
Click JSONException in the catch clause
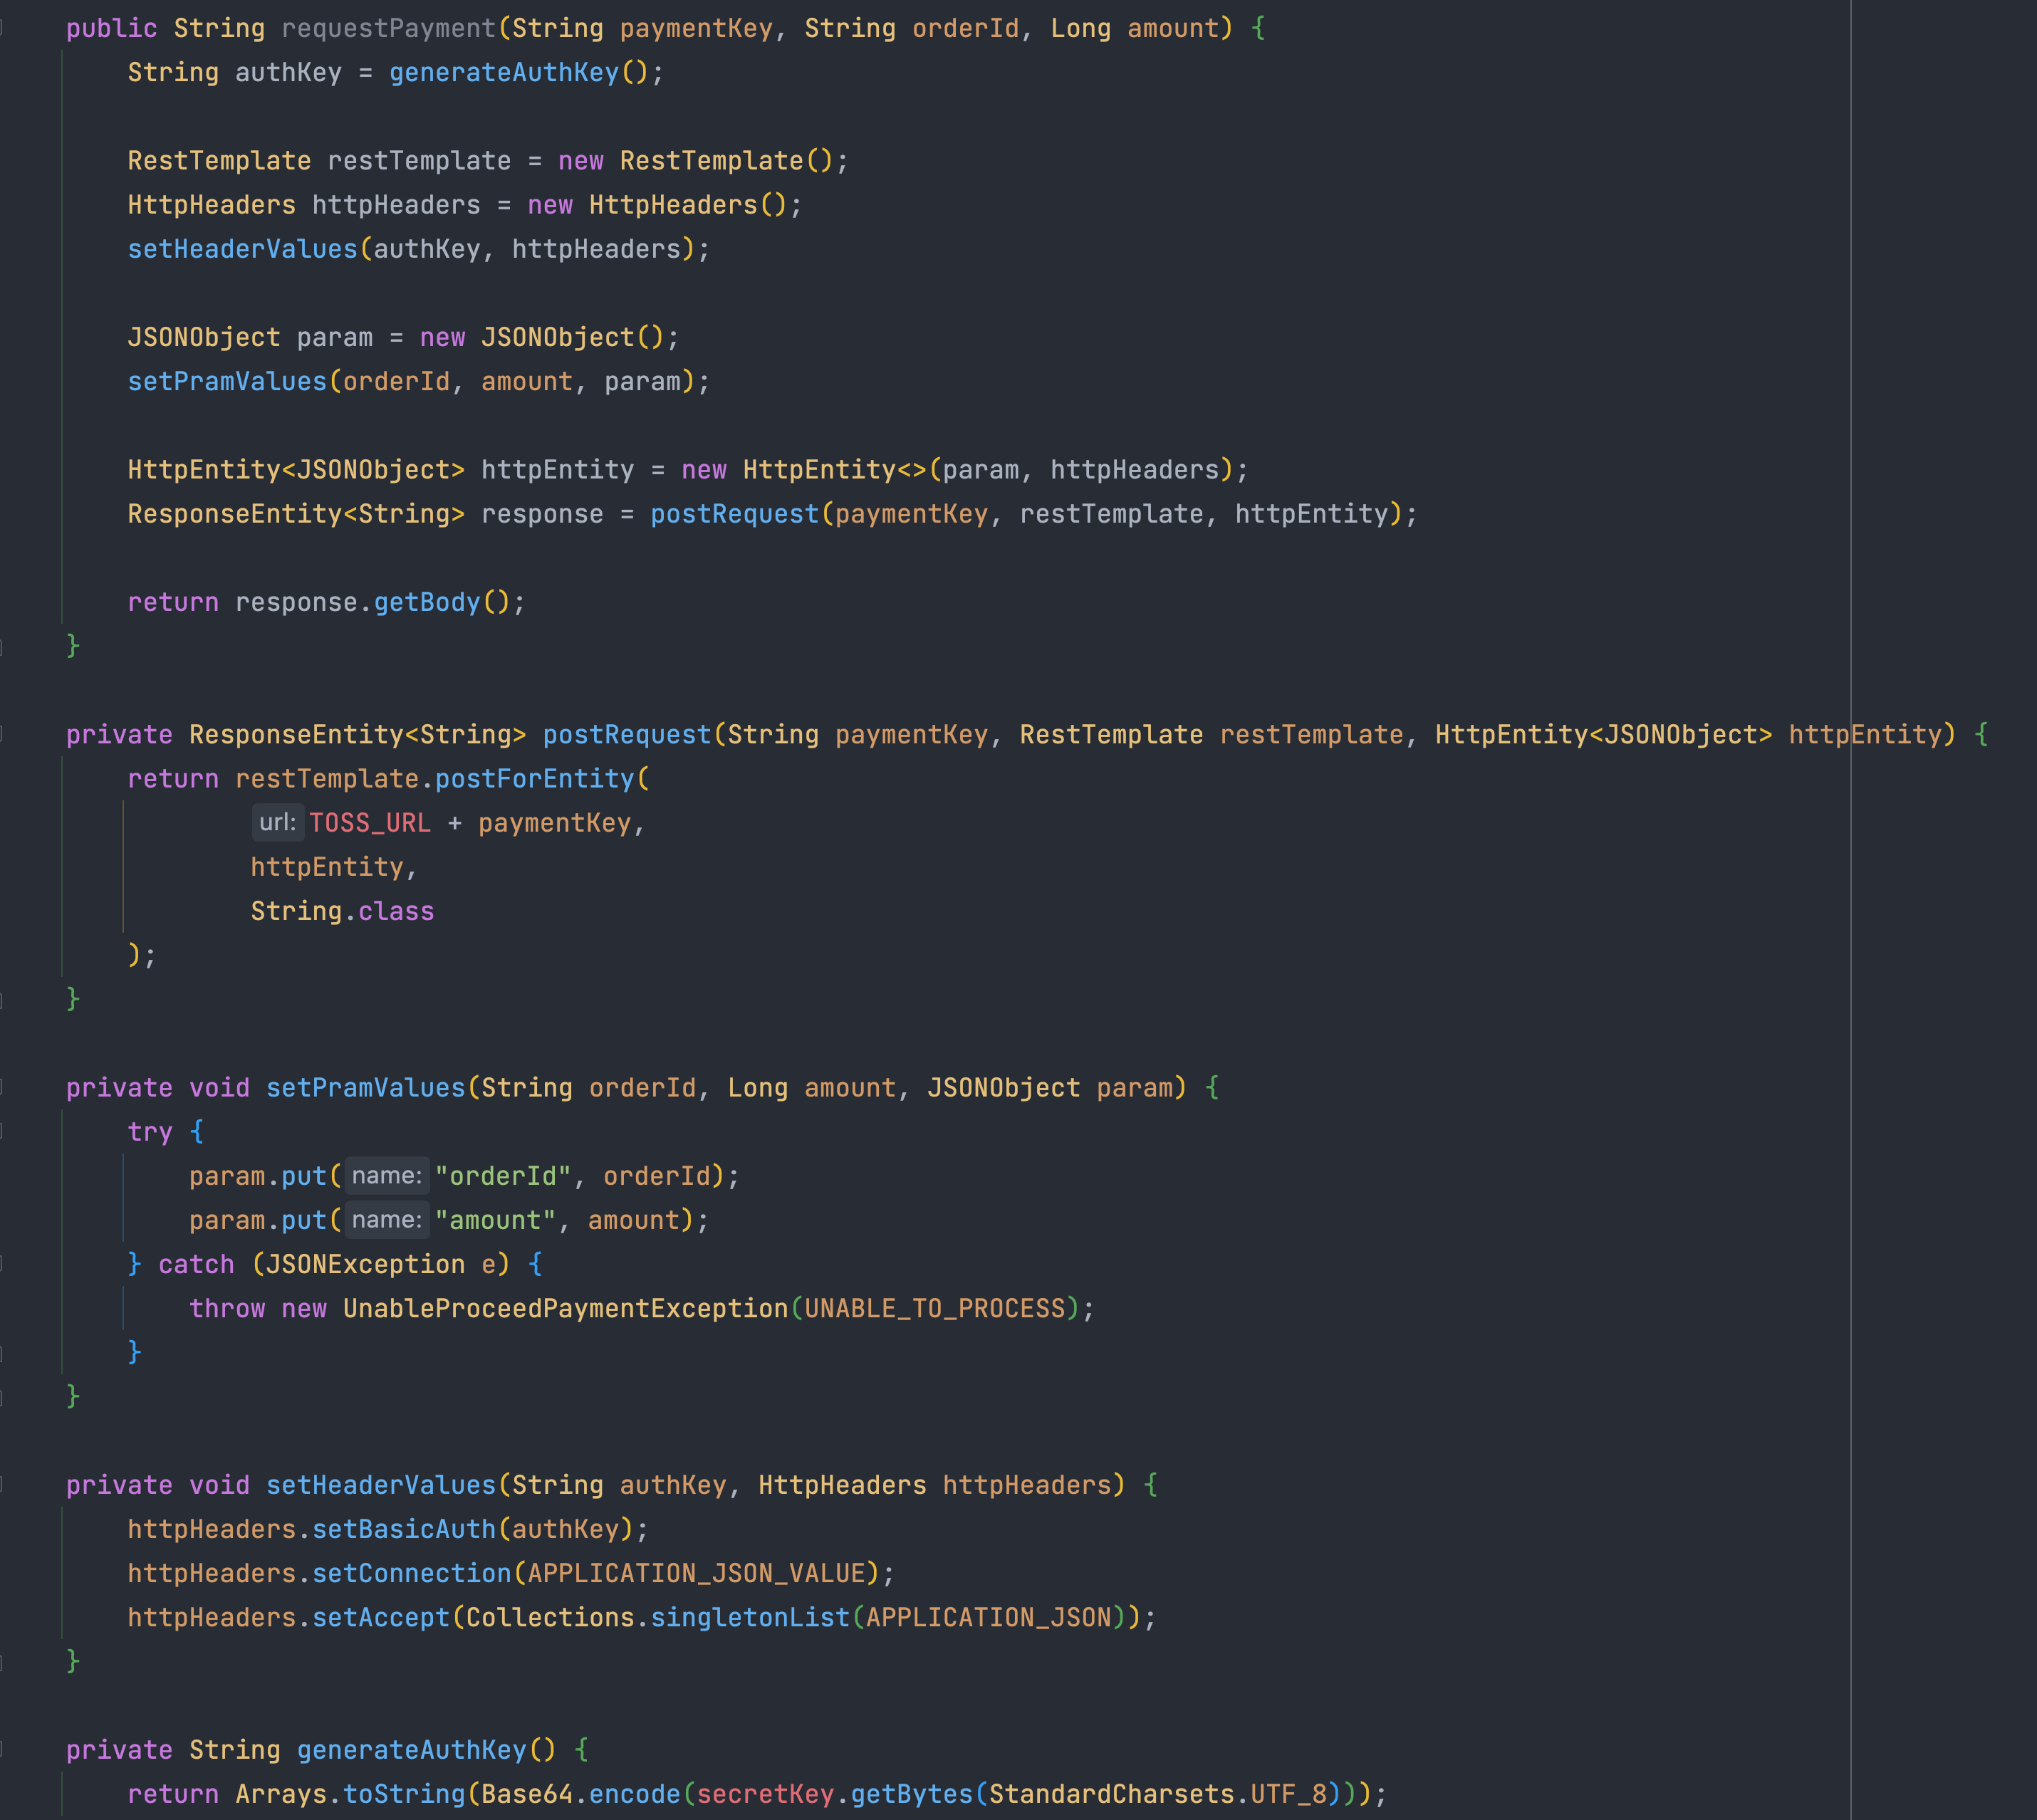coord(365,1264)
